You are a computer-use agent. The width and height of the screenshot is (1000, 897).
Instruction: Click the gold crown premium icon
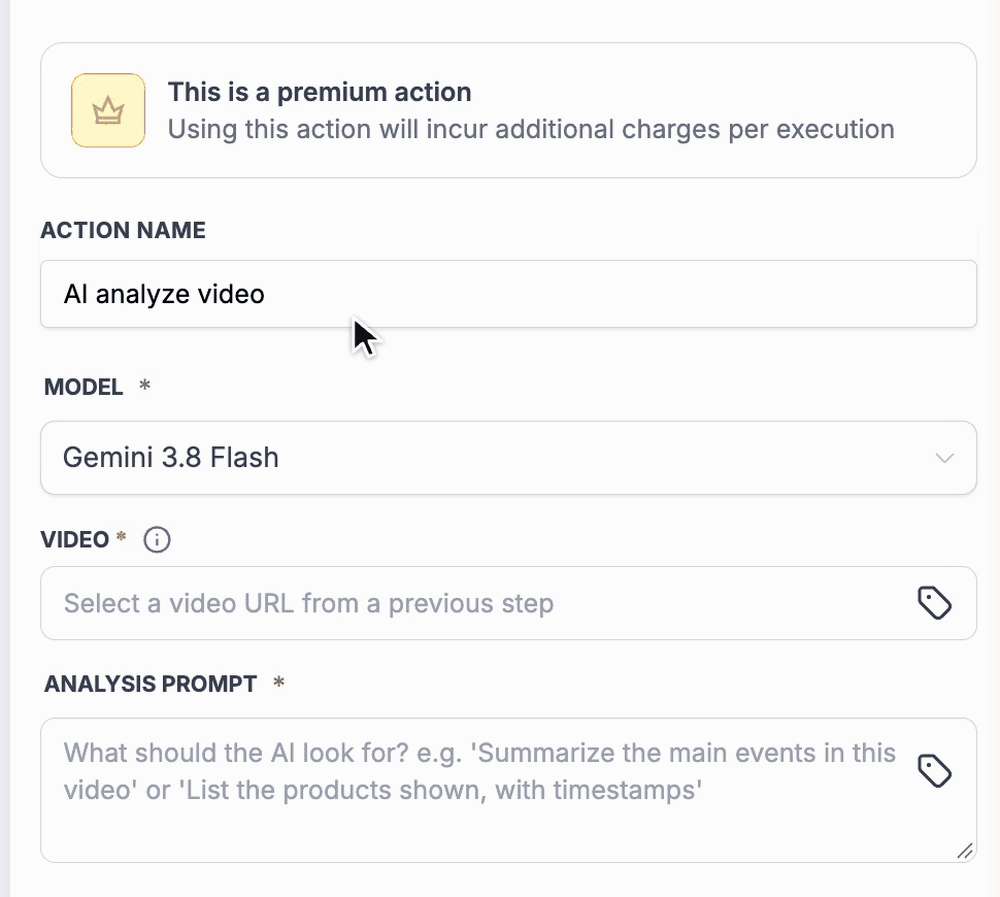108,110
